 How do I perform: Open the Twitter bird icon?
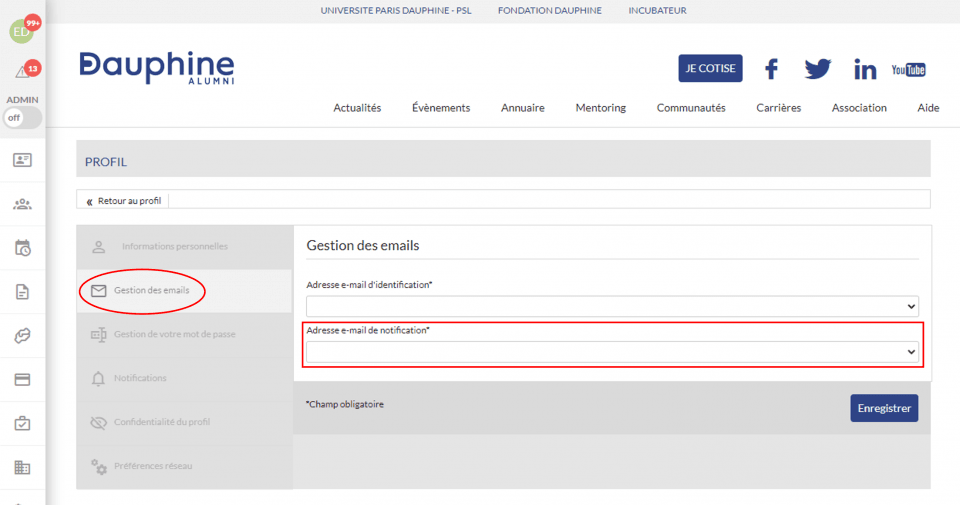pos(818,69)
